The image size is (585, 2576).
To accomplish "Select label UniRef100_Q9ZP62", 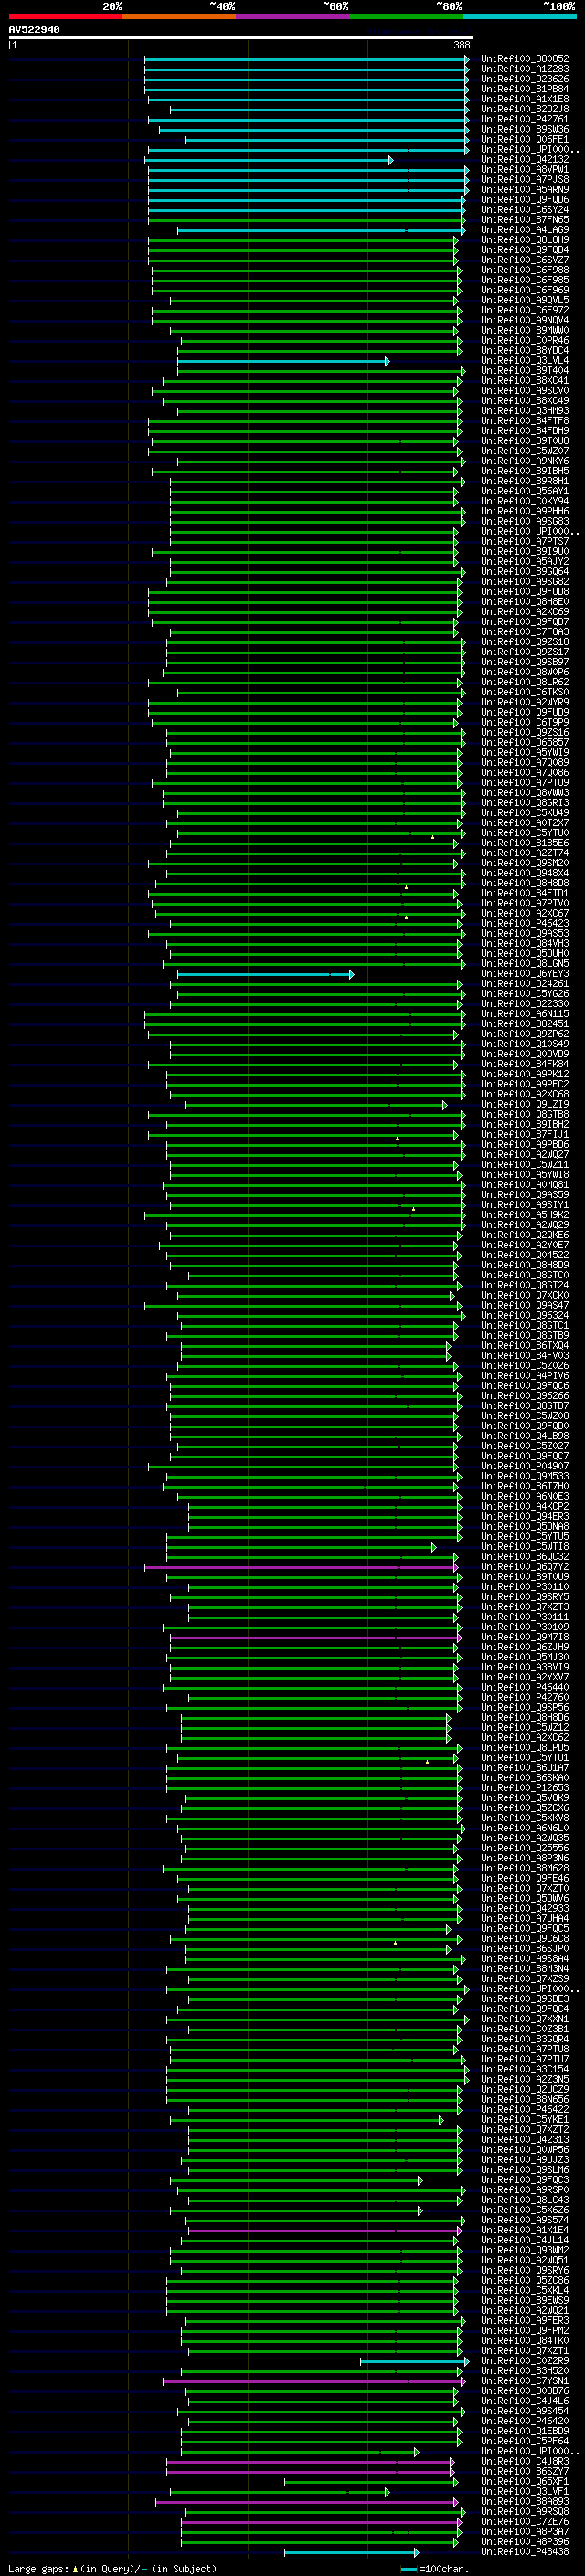I will [524, 1034].
